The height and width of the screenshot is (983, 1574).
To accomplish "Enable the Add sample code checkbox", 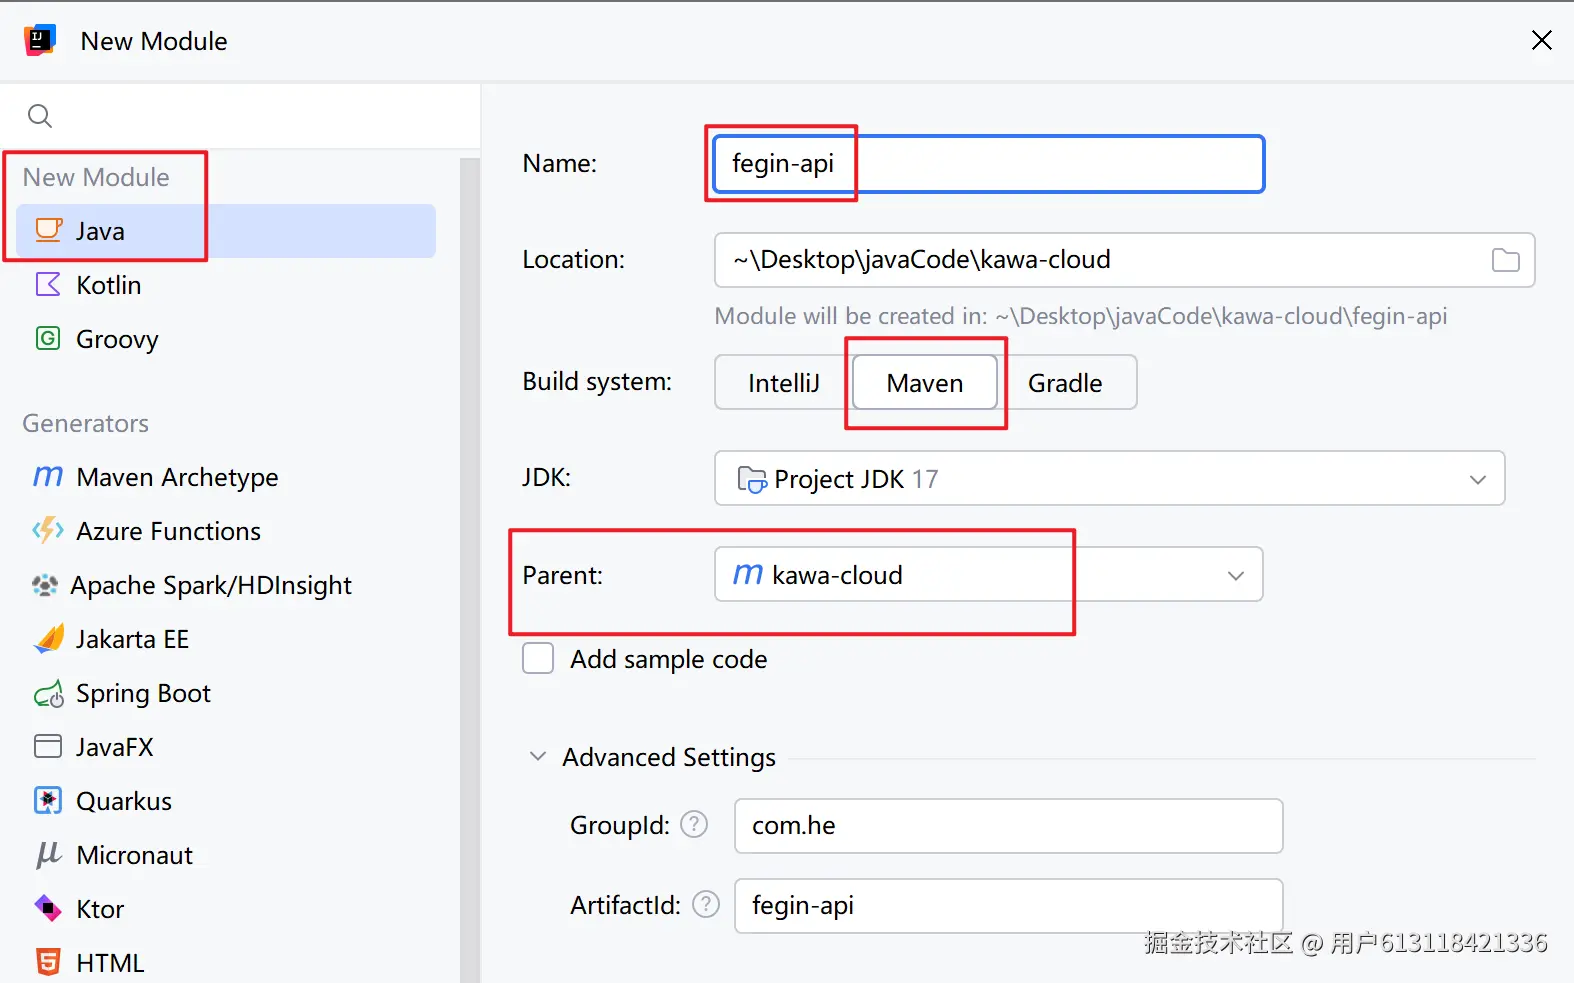I will coord(538,659).
